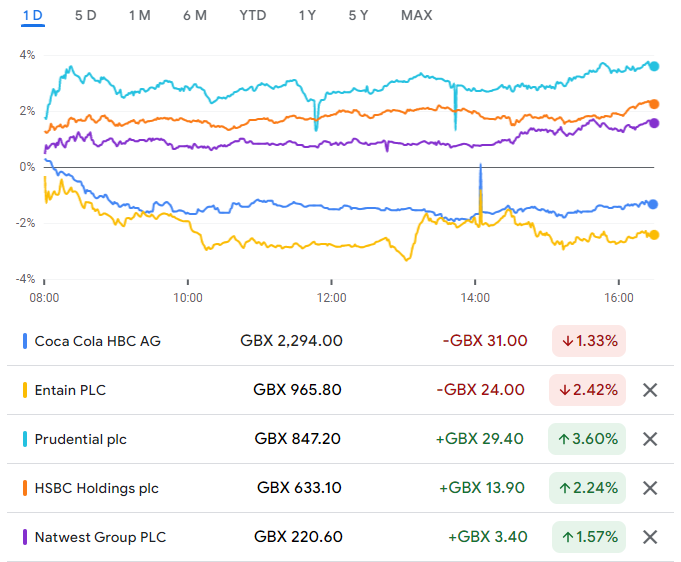
Task: Click price GBX 2,294.00
Action: 291,341
